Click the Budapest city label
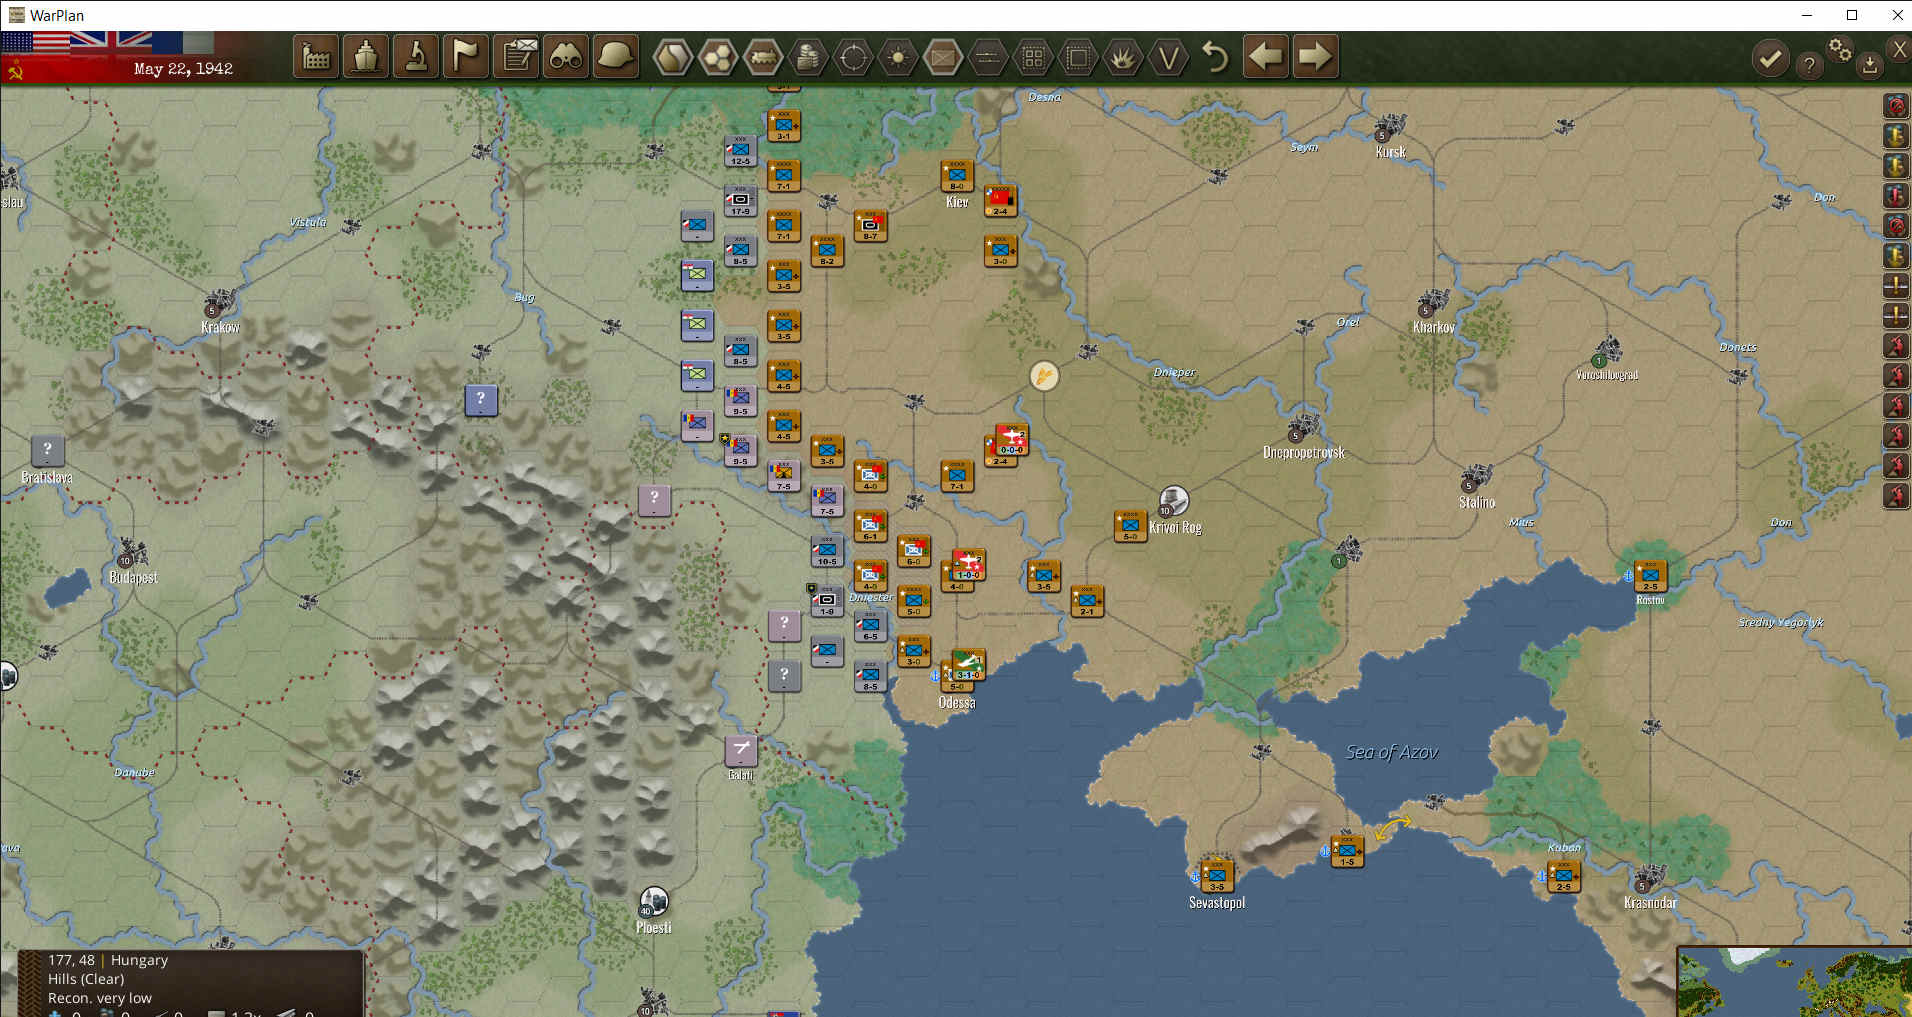 click(133, 577)
